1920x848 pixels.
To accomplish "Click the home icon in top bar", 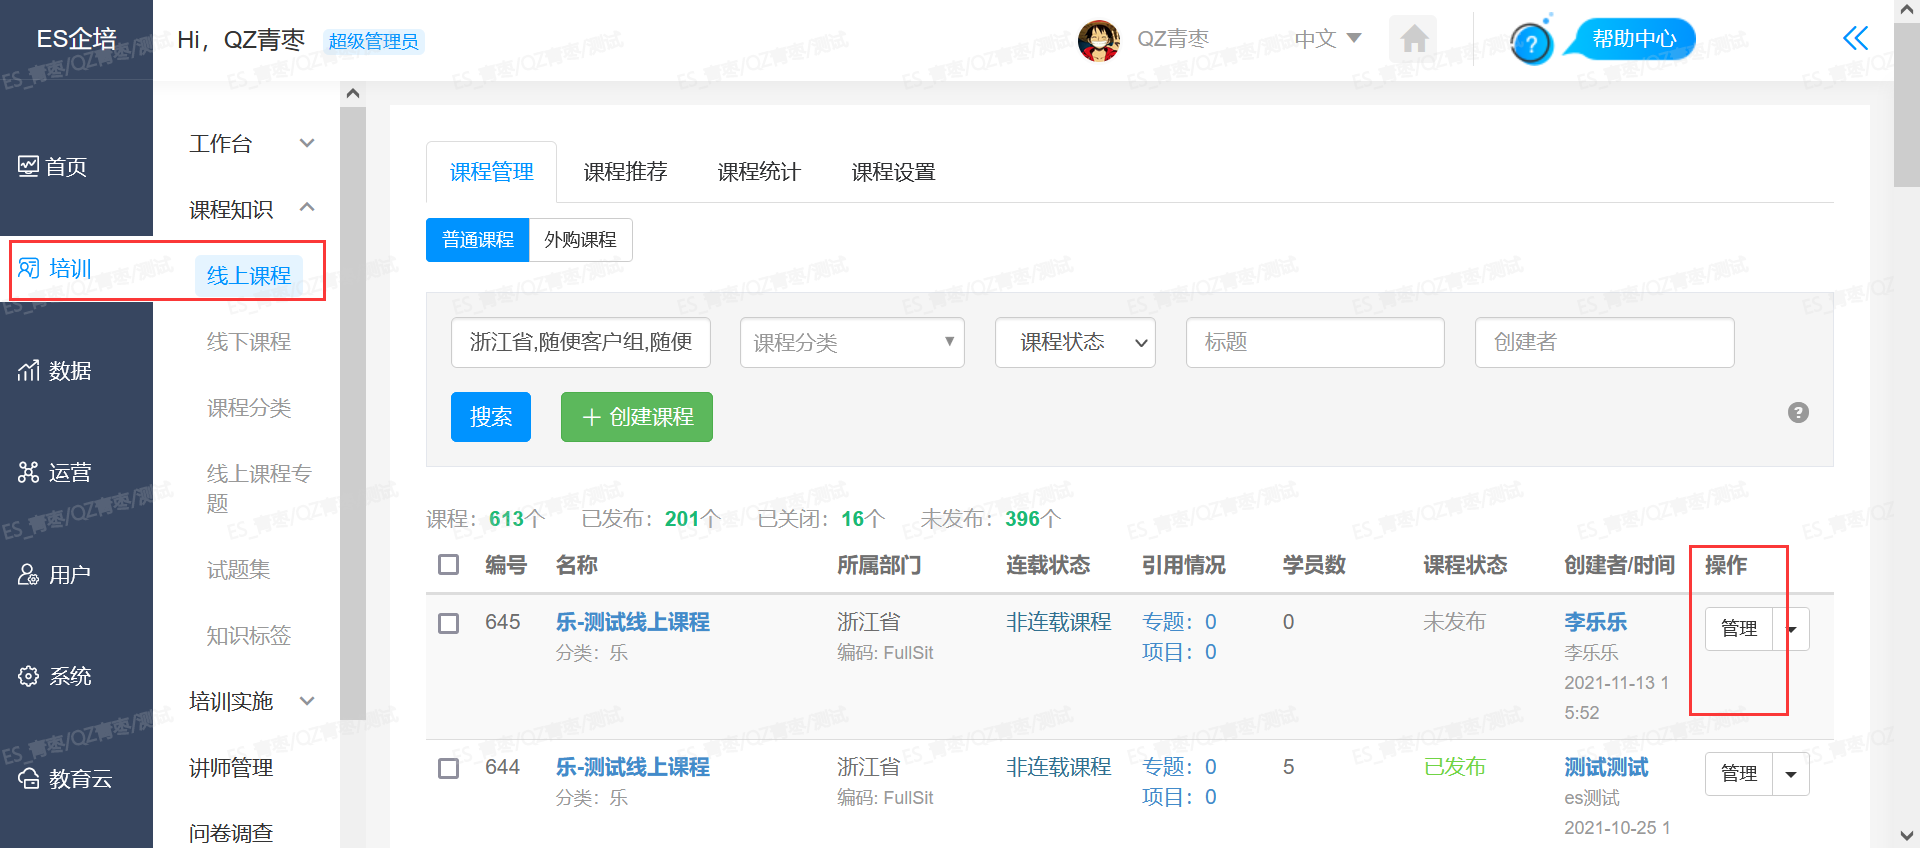I will 1413,40.
